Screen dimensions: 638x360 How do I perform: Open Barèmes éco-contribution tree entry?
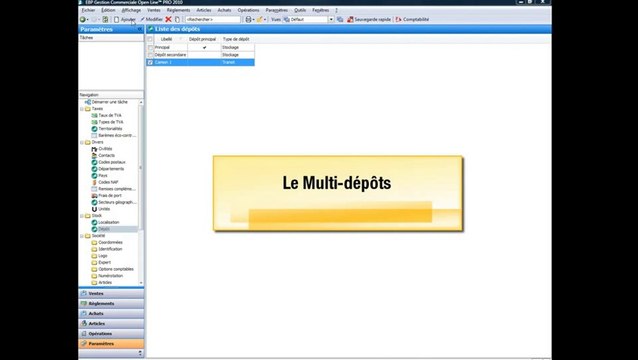pos(114,135)
